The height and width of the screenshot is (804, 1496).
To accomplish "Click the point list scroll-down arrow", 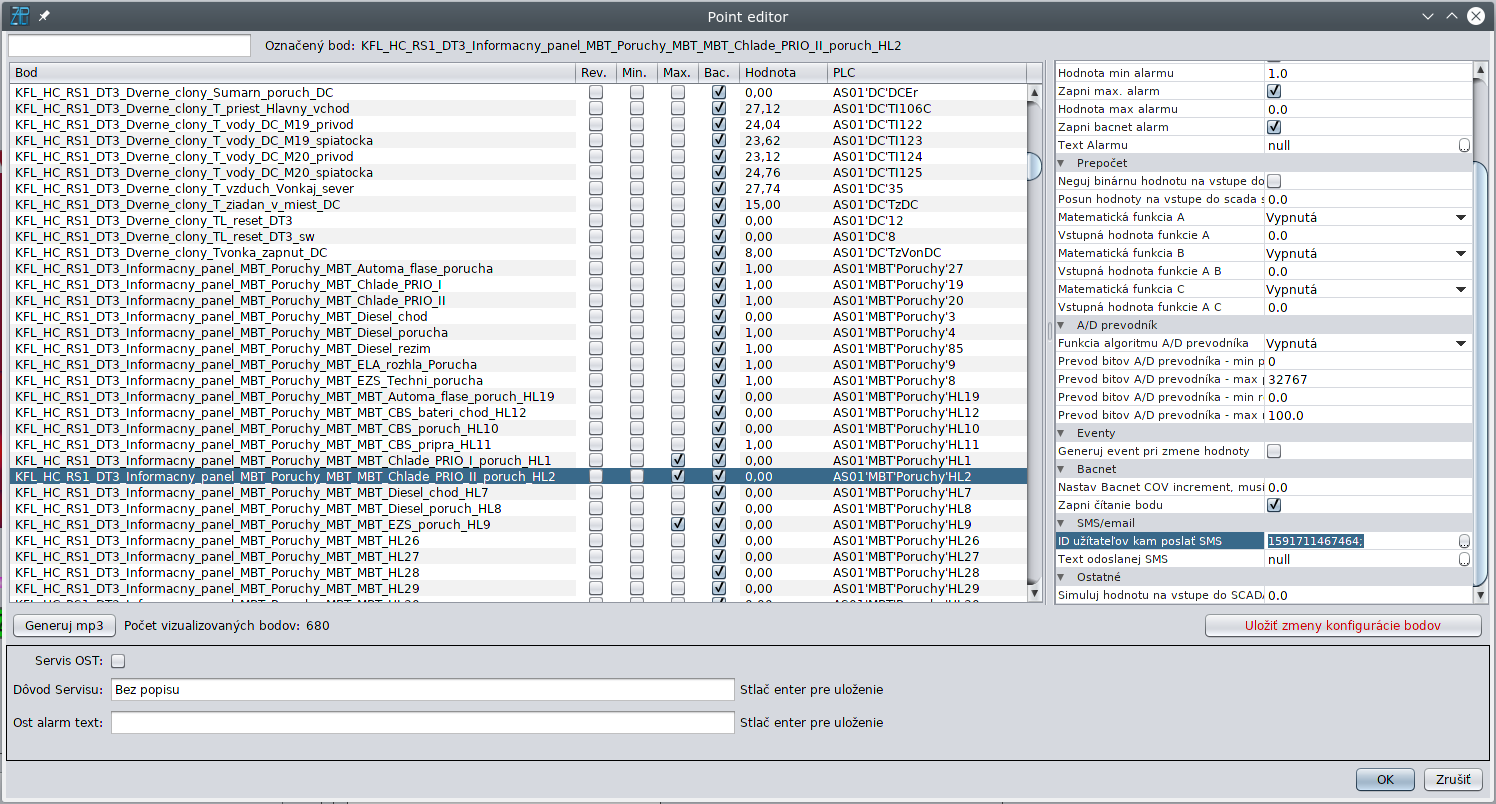I will point(1035,592).
